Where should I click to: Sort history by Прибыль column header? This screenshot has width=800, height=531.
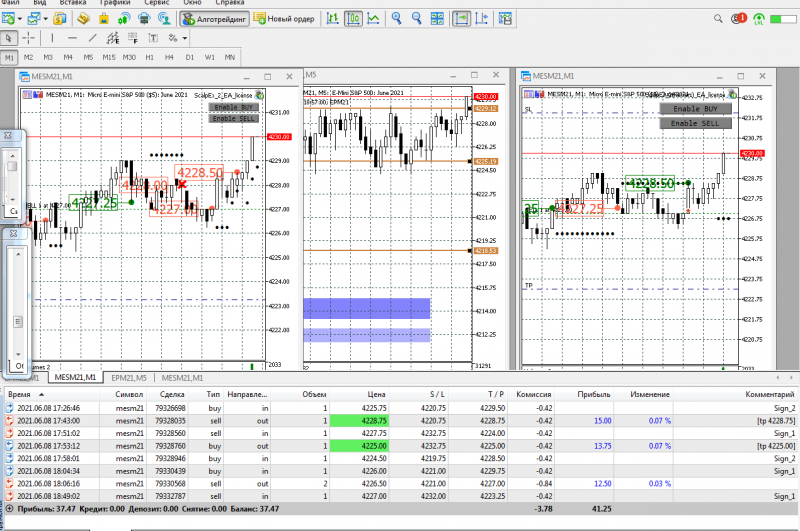(x=584, y=394)
